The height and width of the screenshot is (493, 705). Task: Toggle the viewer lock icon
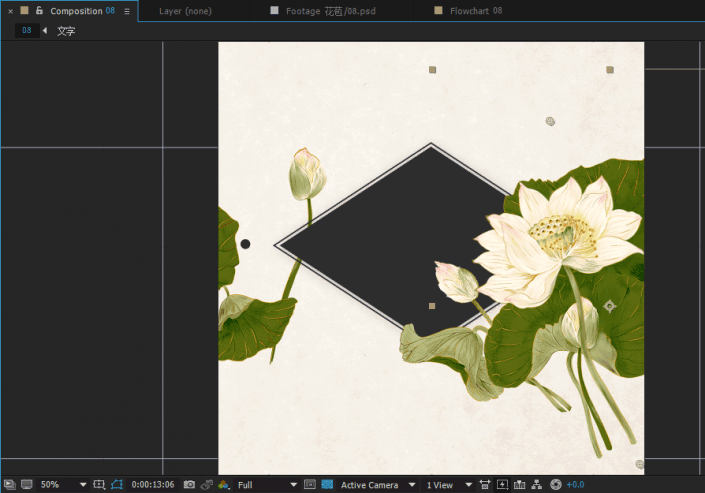[39, 10]
